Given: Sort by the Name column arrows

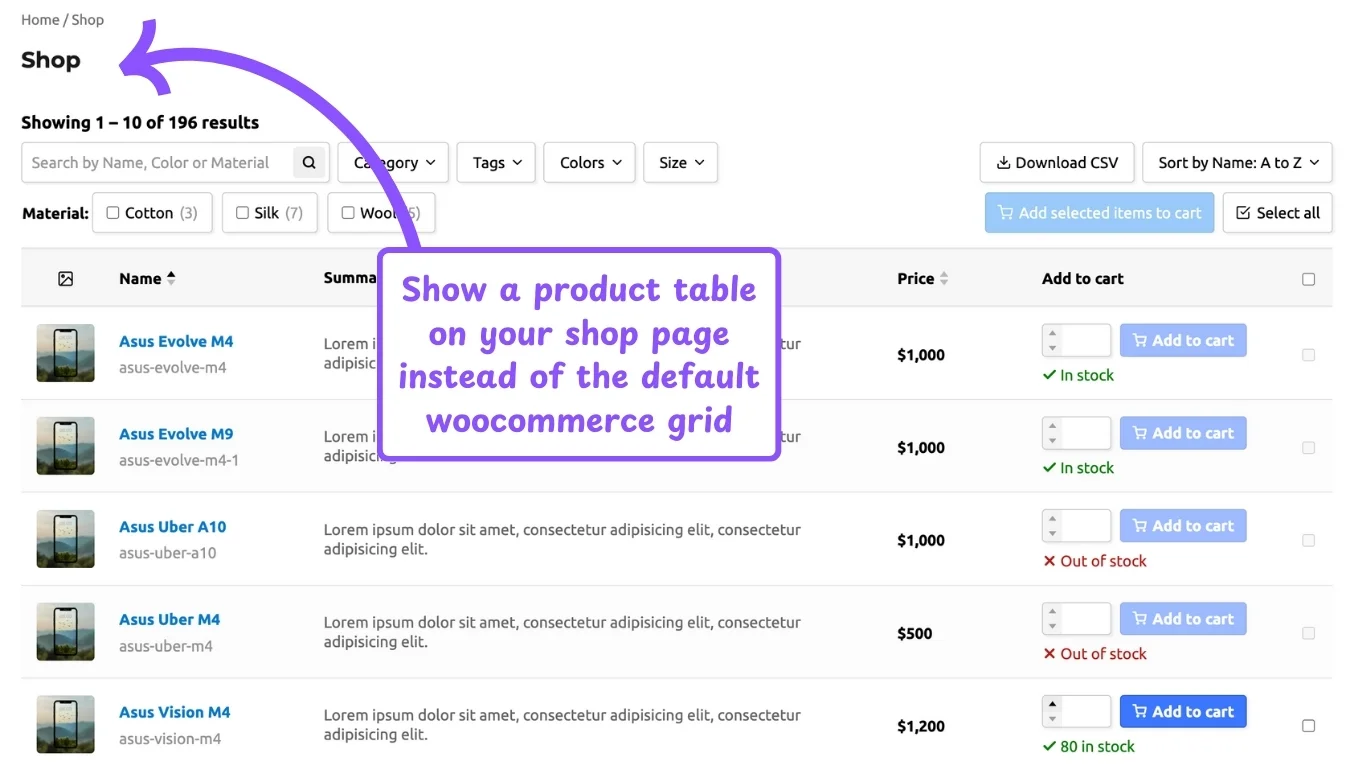Looking at the screenshot, I should pos(171,279).
